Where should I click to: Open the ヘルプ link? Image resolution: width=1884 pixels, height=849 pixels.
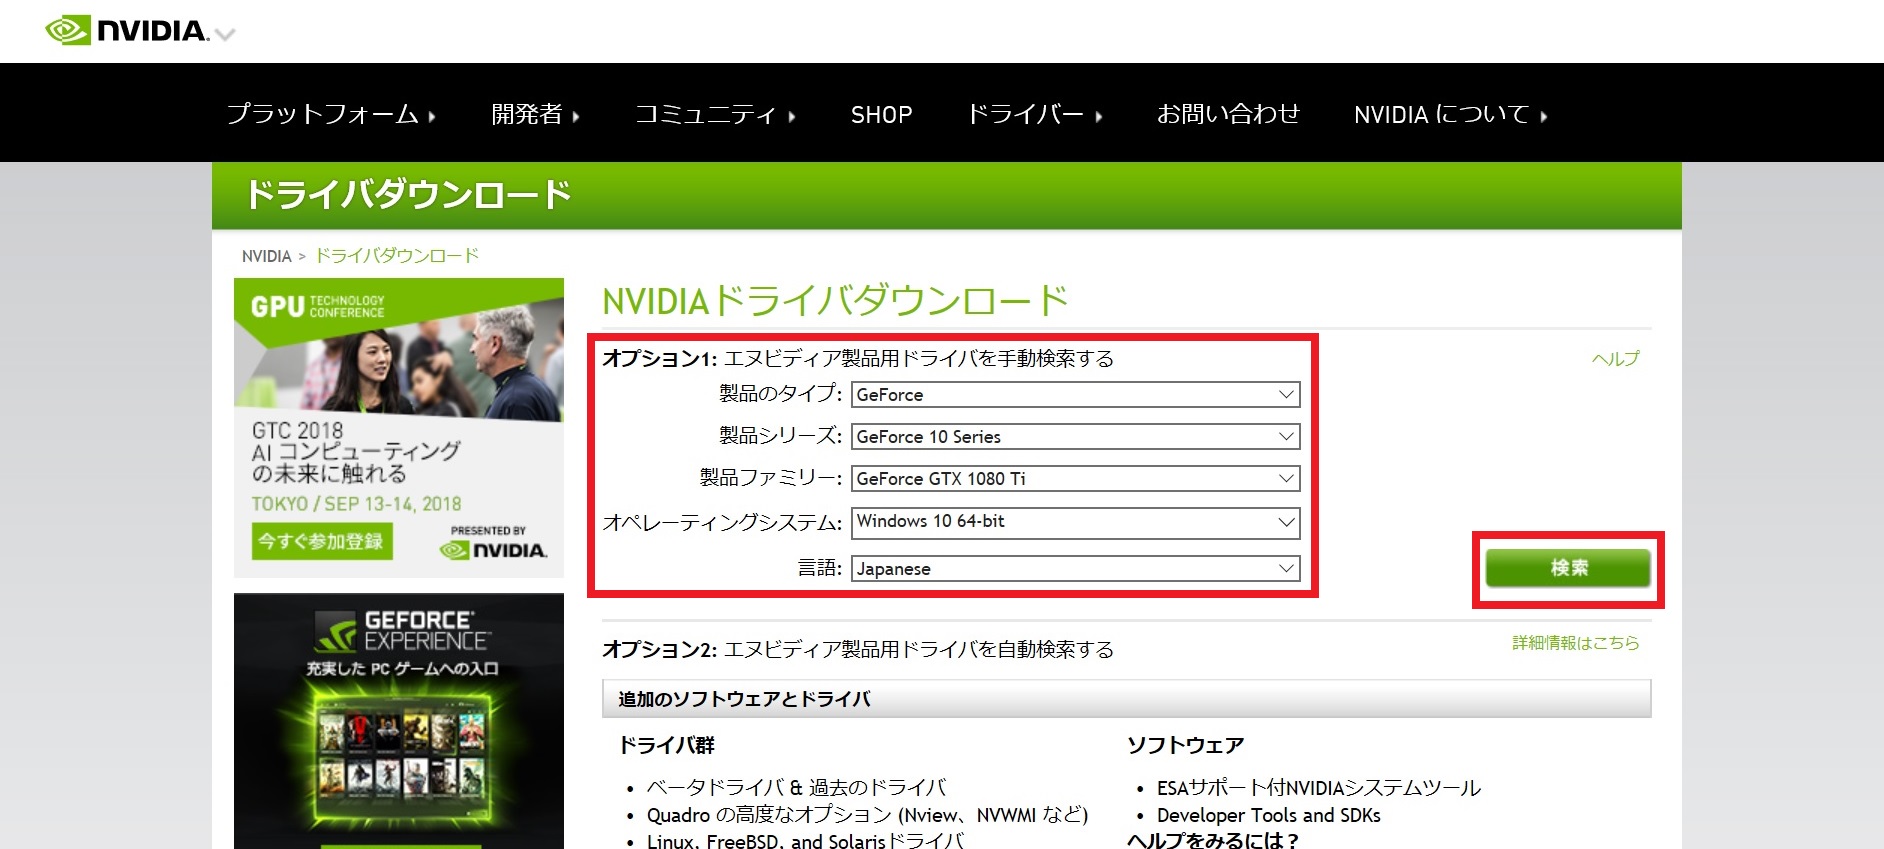point(1615,359)
